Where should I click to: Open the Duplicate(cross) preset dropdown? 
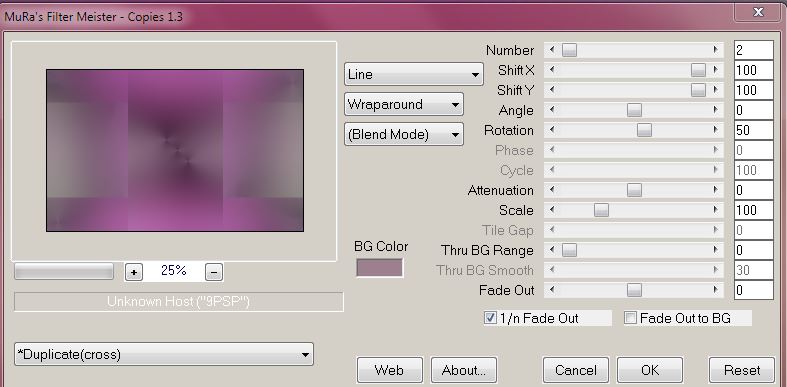164,354
